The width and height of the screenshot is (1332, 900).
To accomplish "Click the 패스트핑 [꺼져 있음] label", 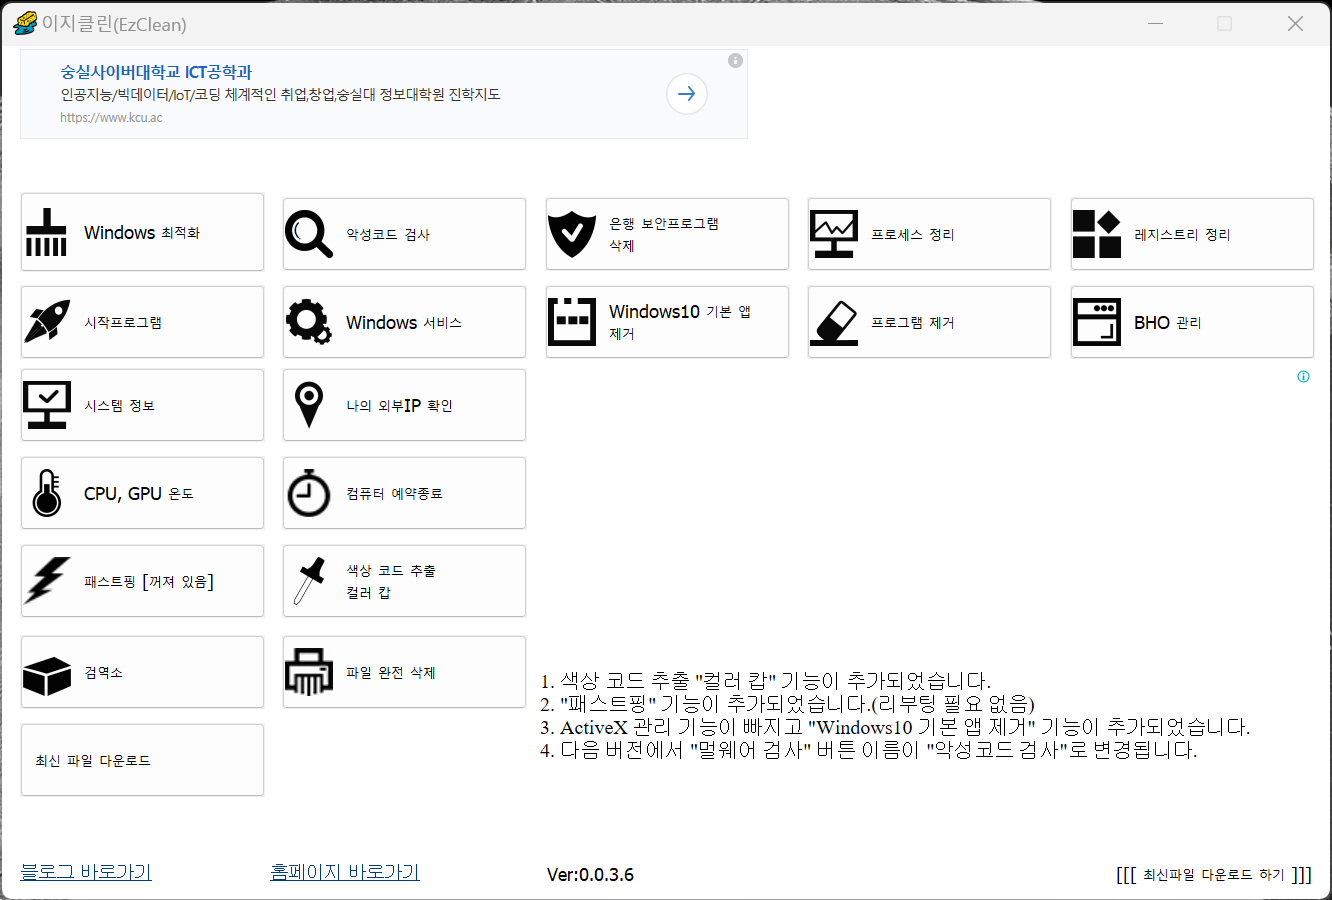I will [x=149, y=582].
